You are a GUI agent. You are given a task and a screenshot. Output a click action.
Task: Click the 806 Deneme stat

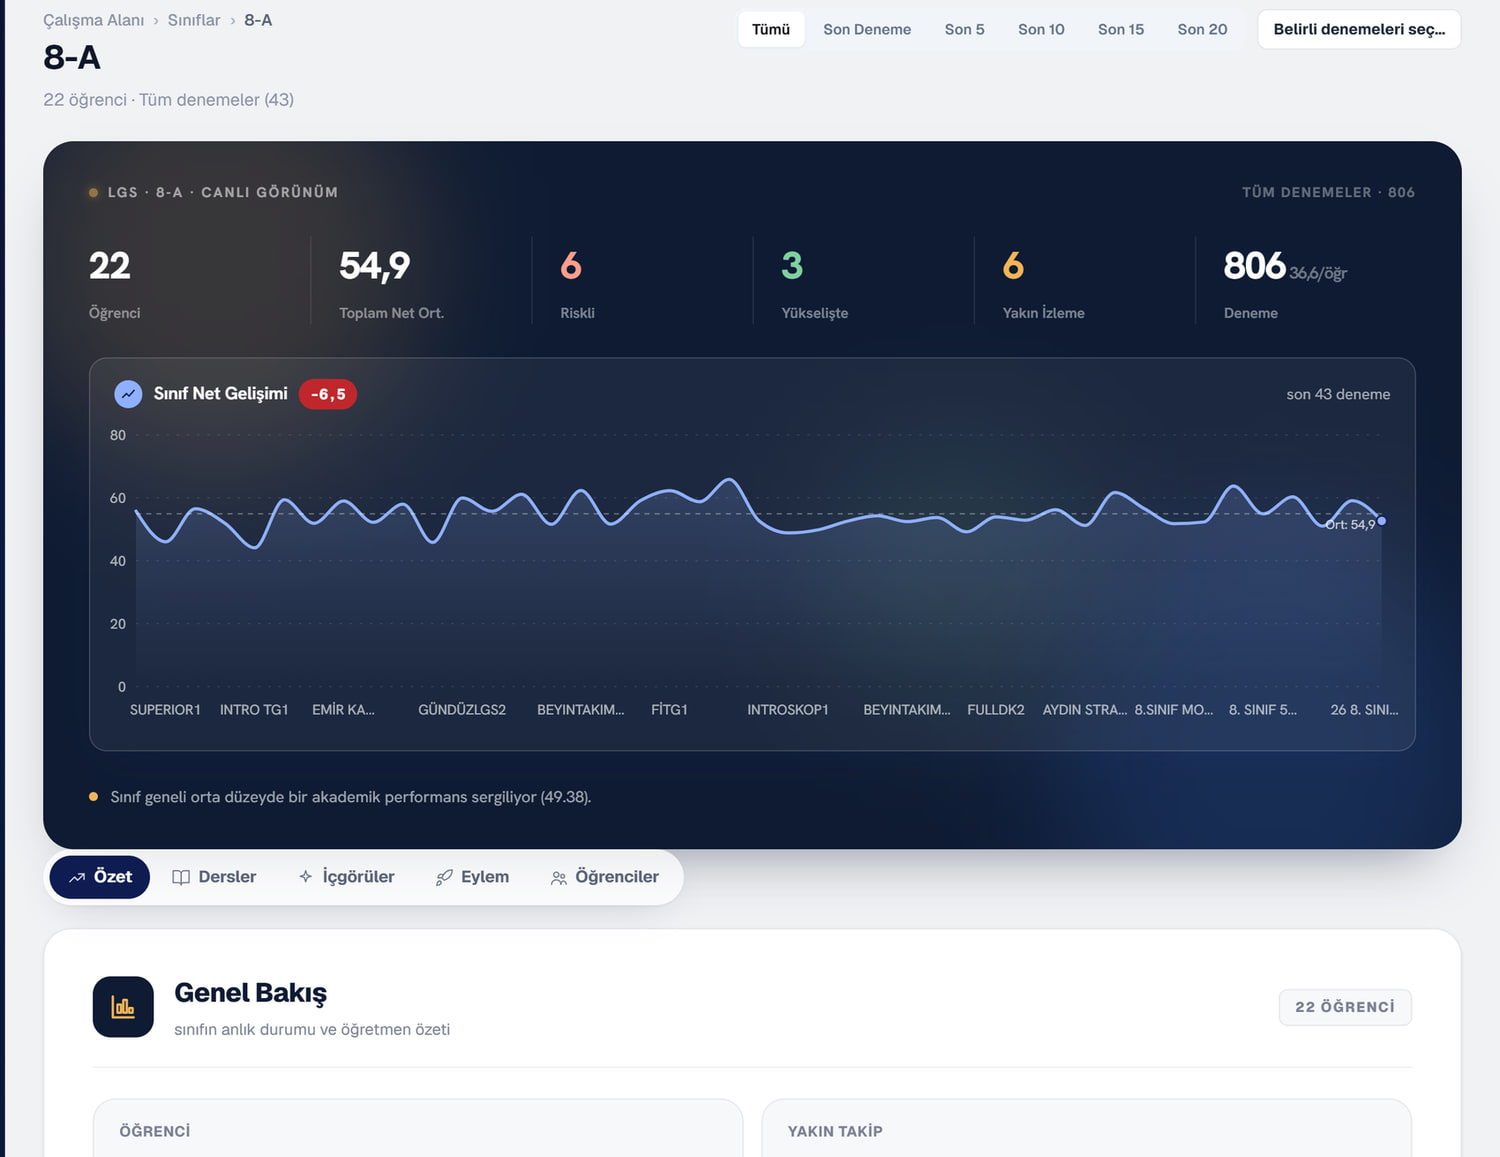[x=1285, y=283]
